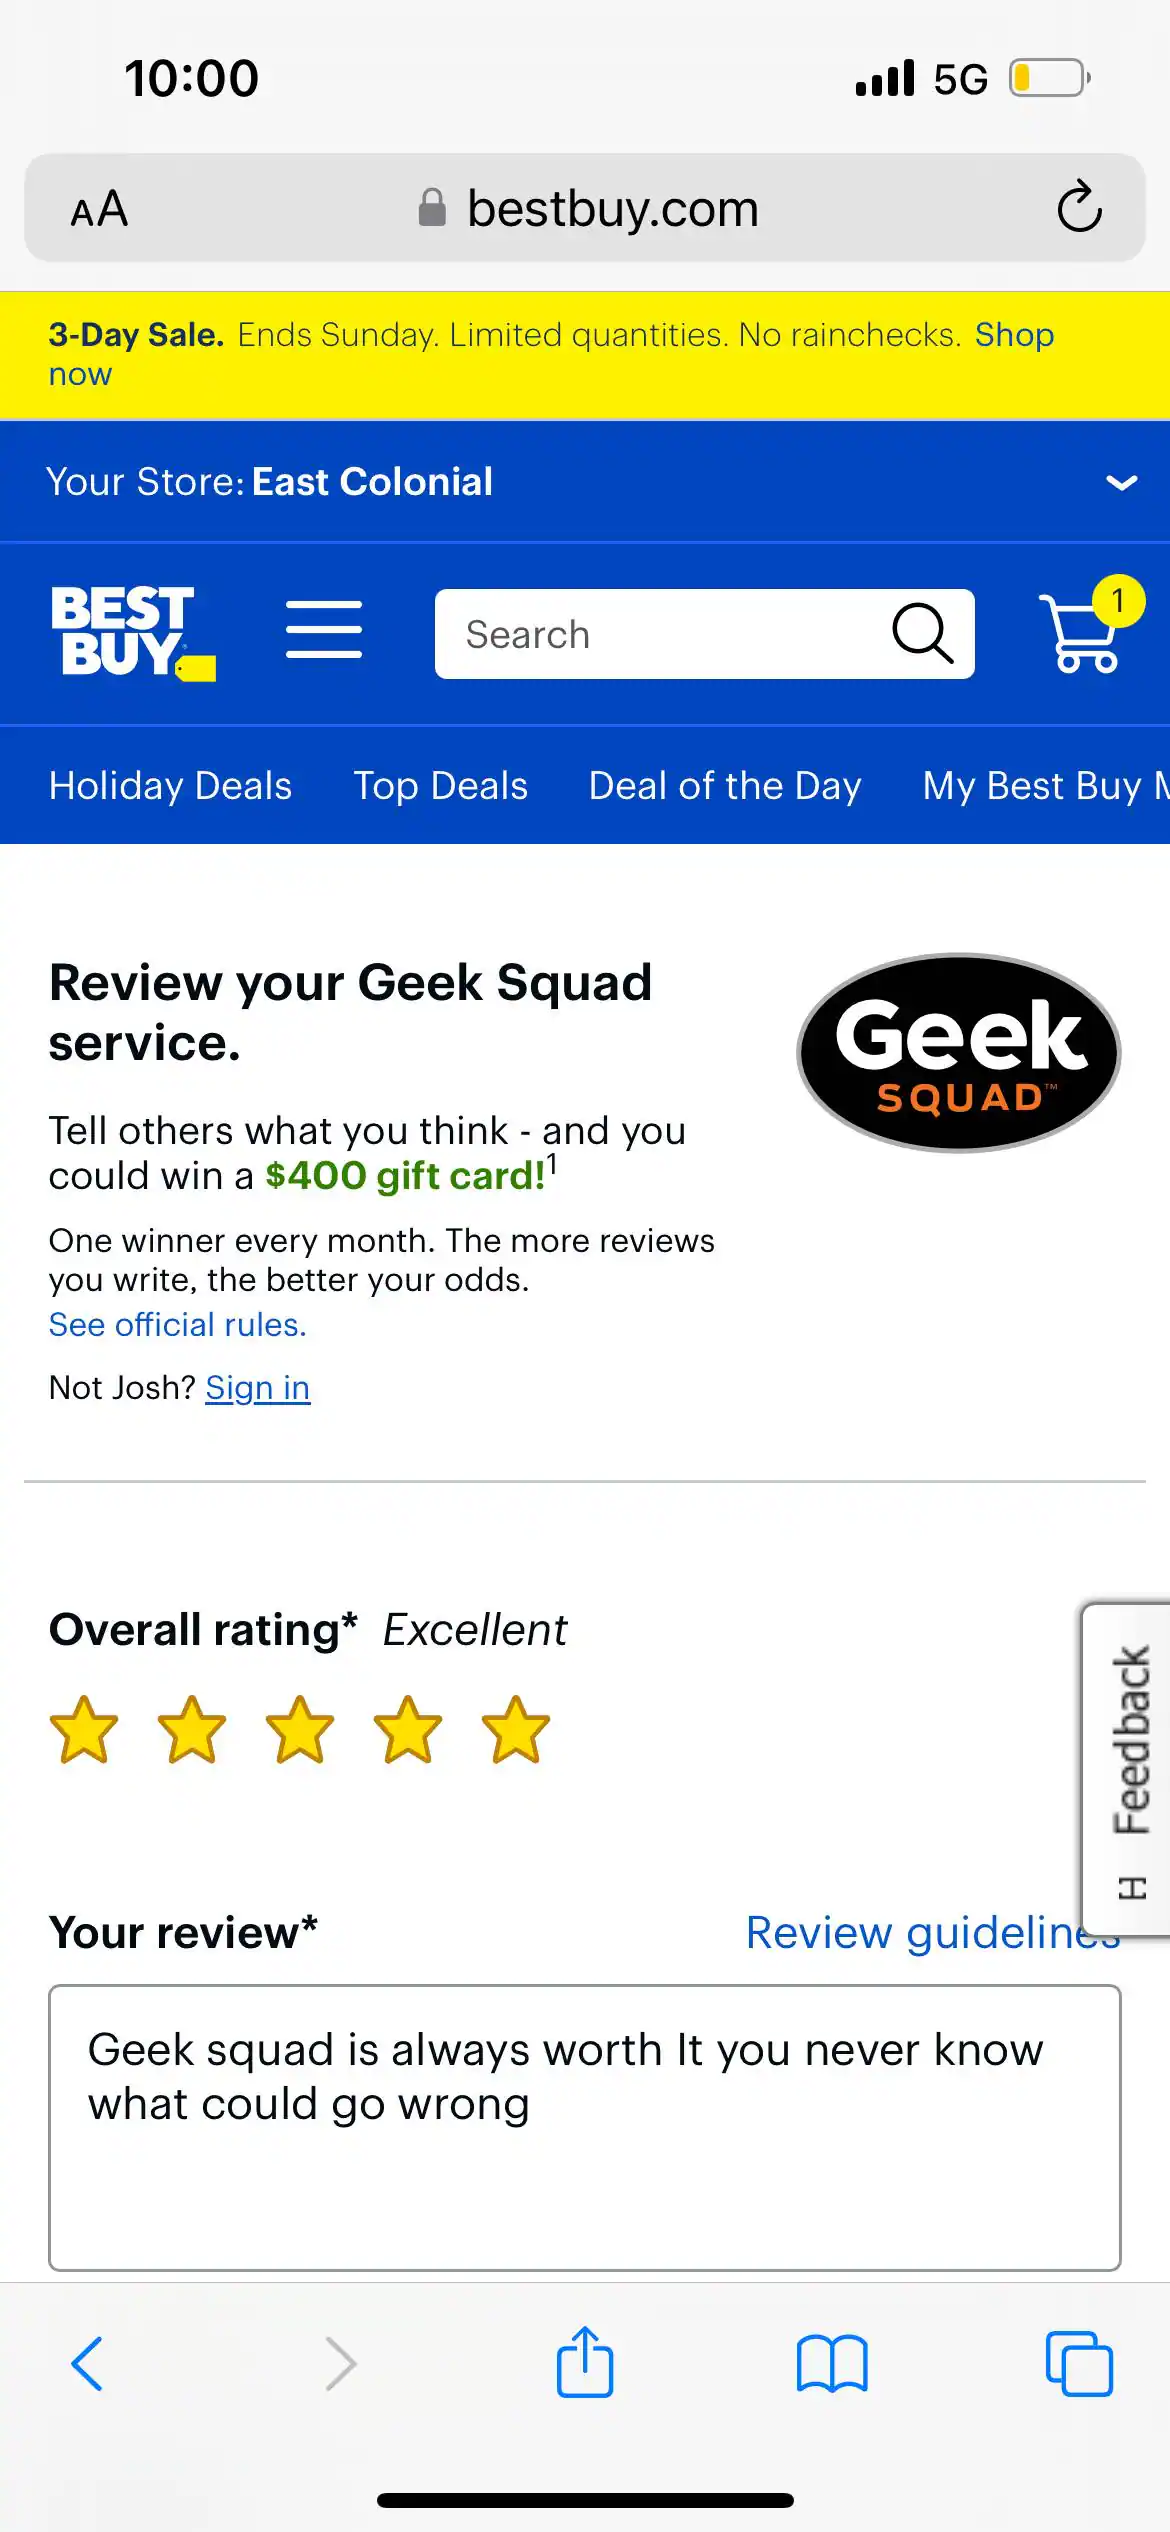Set the overall rating to five stars
This screenshot has height=2532, width=1170.
point(512,1732)
